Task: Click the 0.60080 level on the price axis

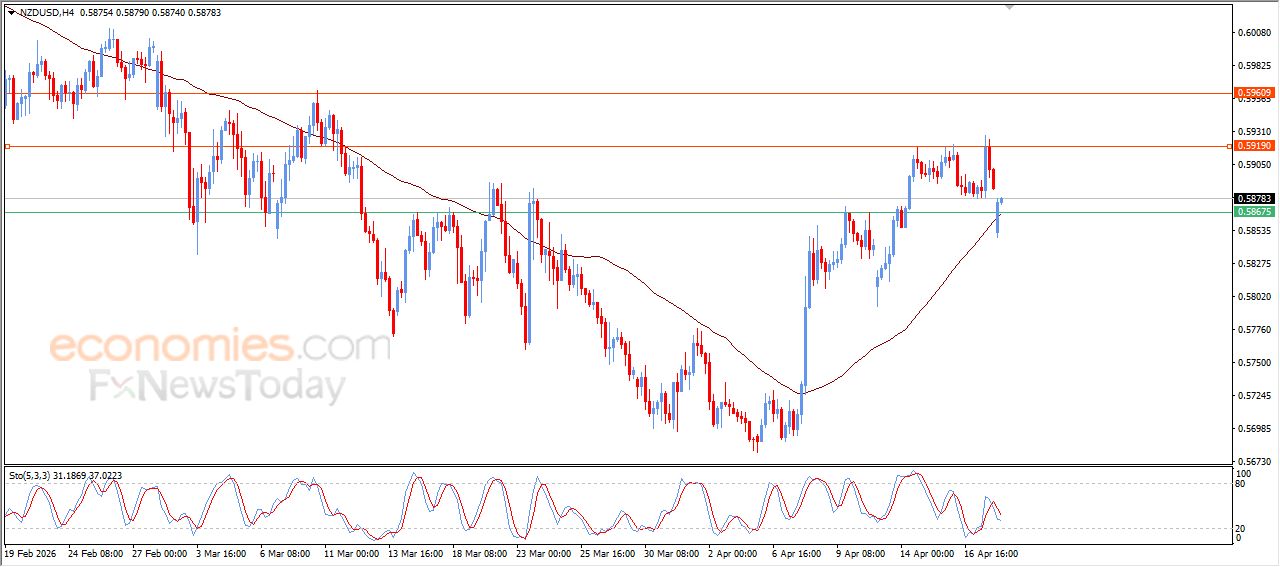Action: pyautogui.click(x=1254, y=33)
